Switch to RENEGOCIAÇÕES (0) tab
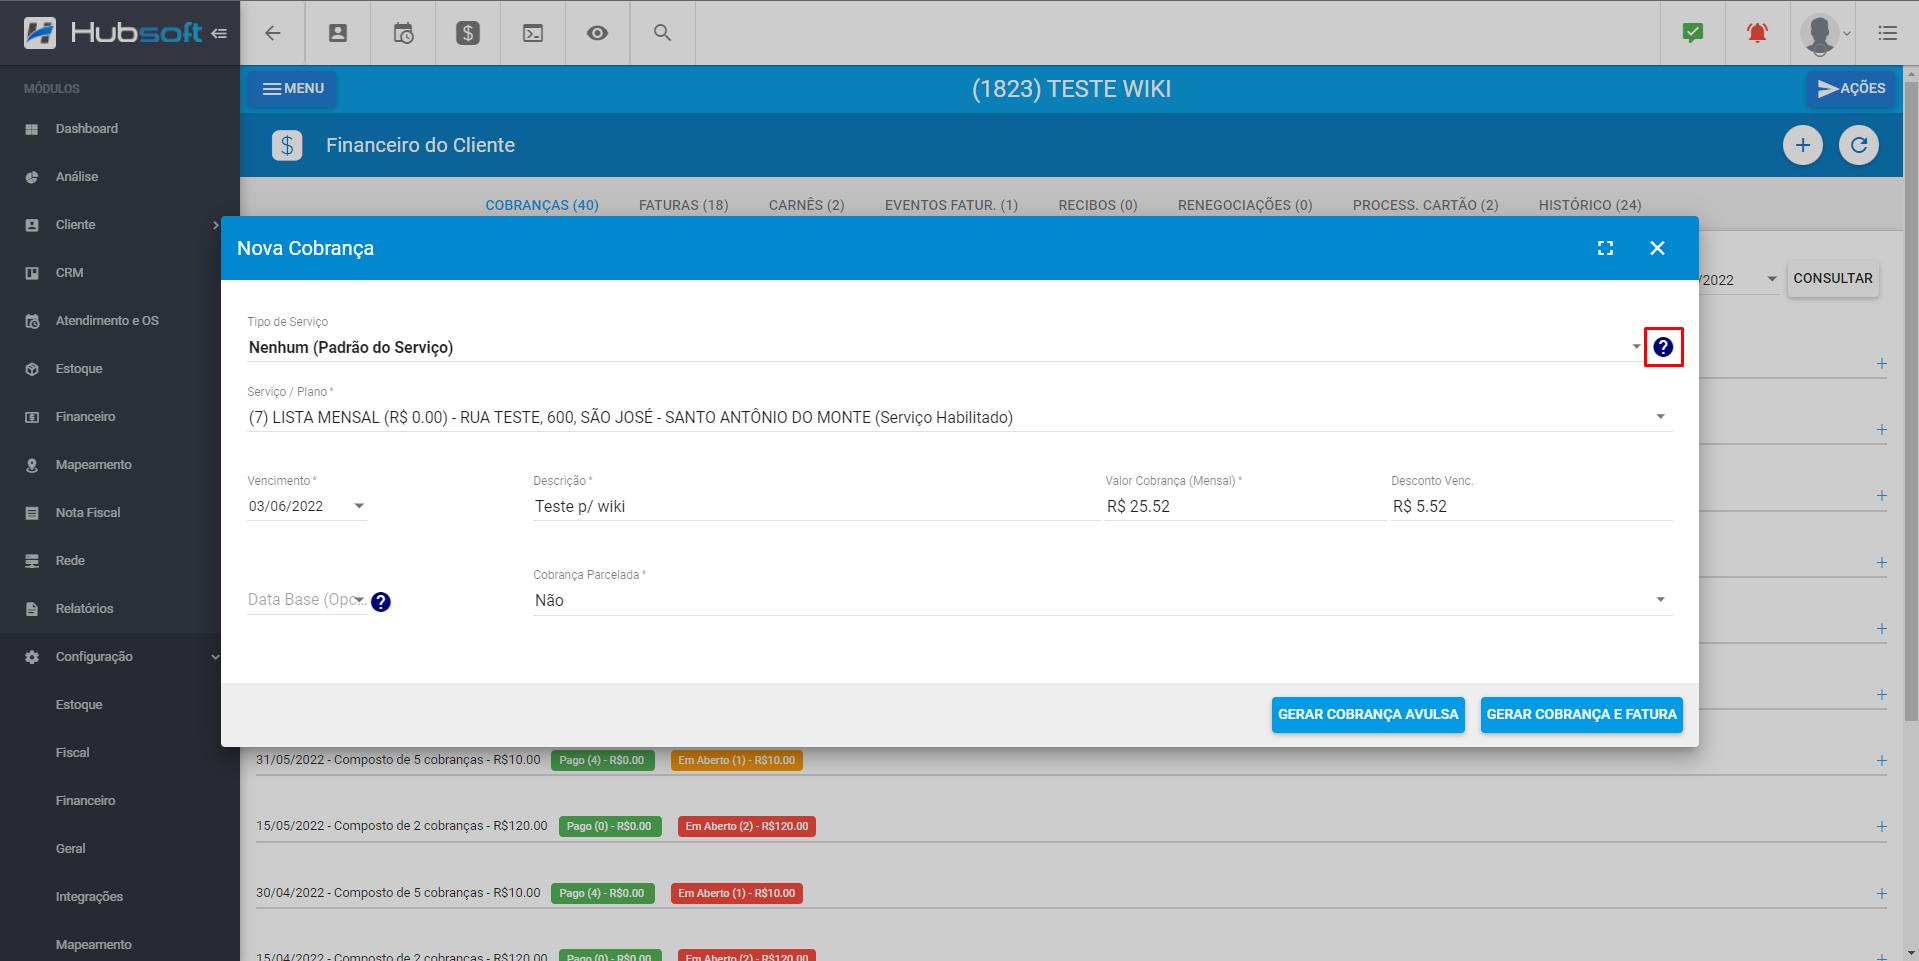This screenshot has height=961, width=1919. 1245,205
